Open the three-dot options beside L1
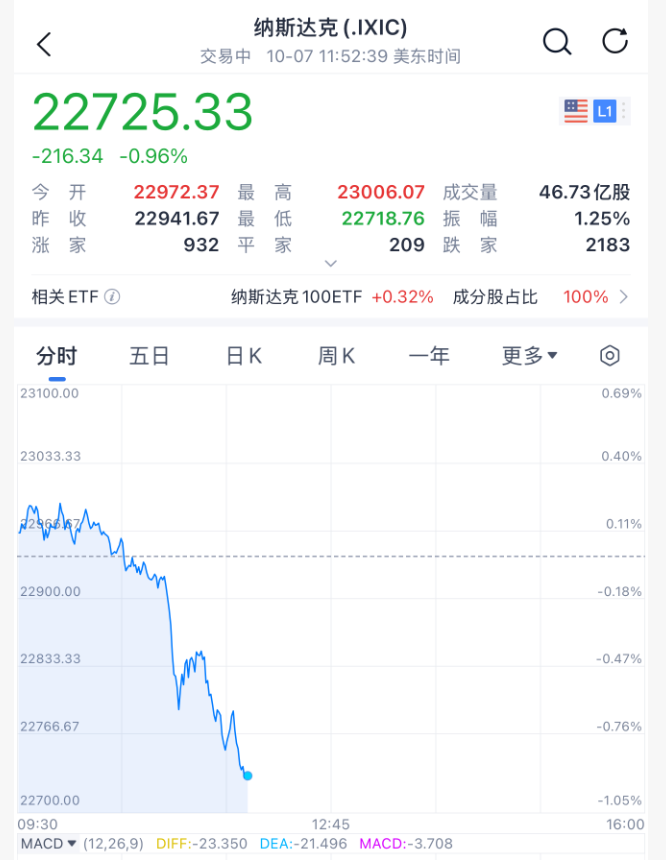Image resolution: width=666 pixels, height=860 pixels. 625,111
